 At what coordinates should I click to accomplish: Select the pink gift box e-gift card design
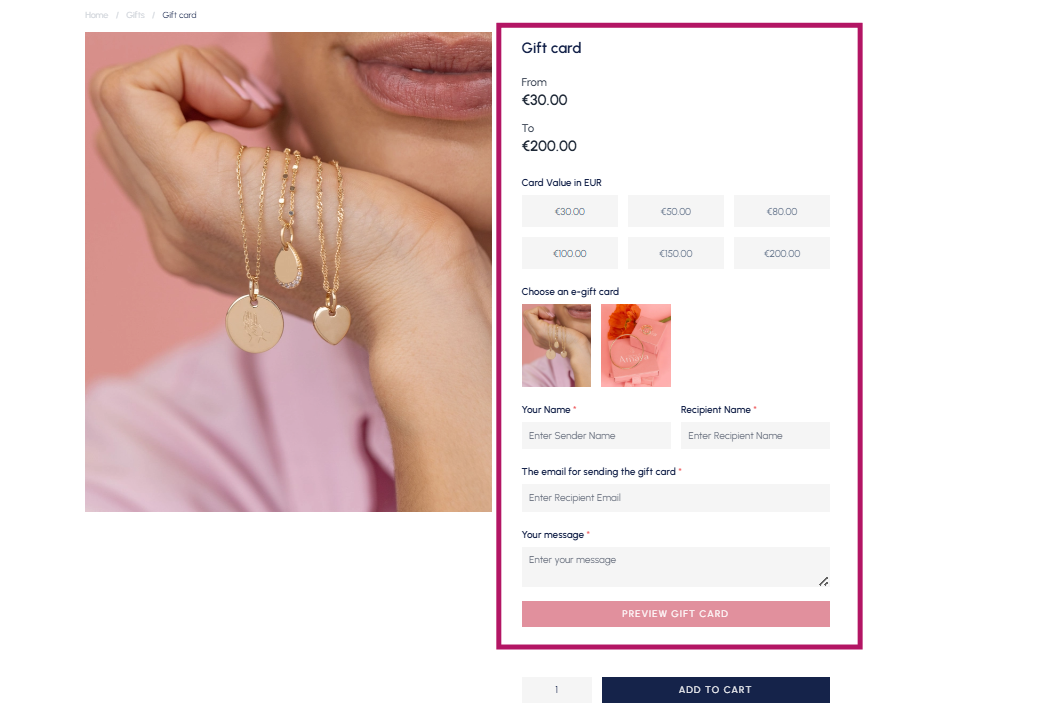[x=636, y=345]
